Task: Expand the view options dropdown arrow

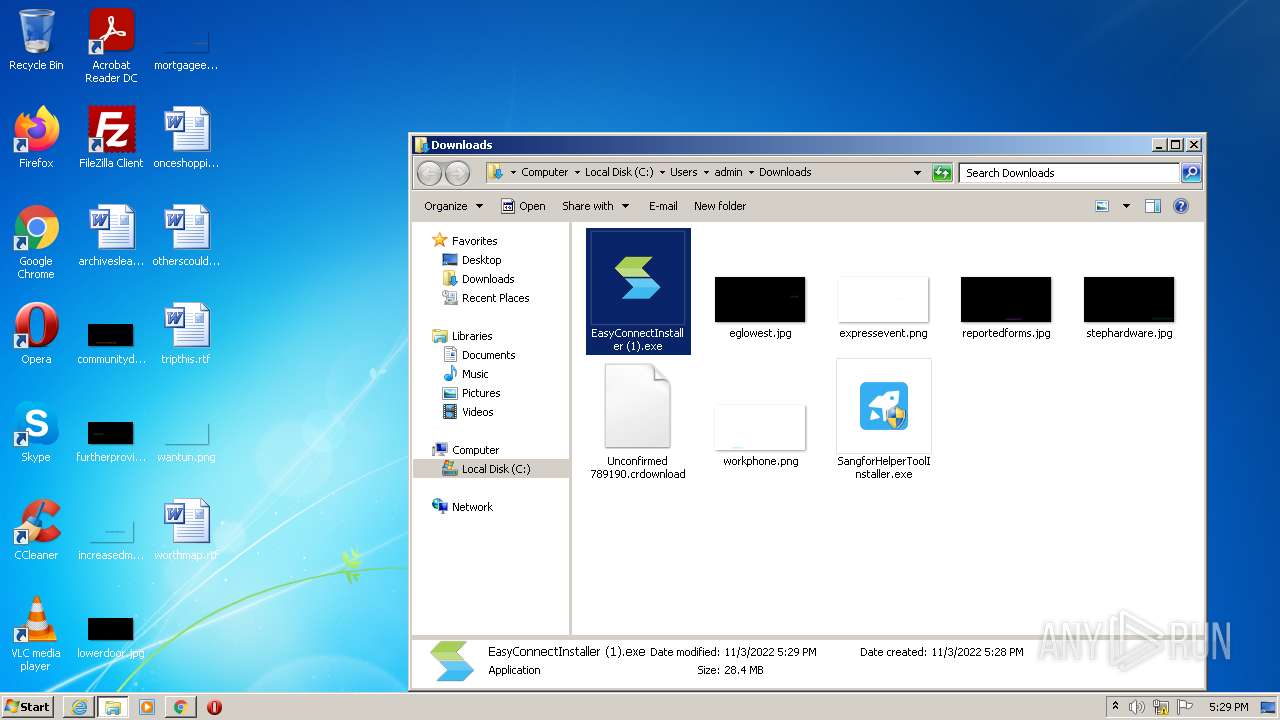Action: 1126,206
